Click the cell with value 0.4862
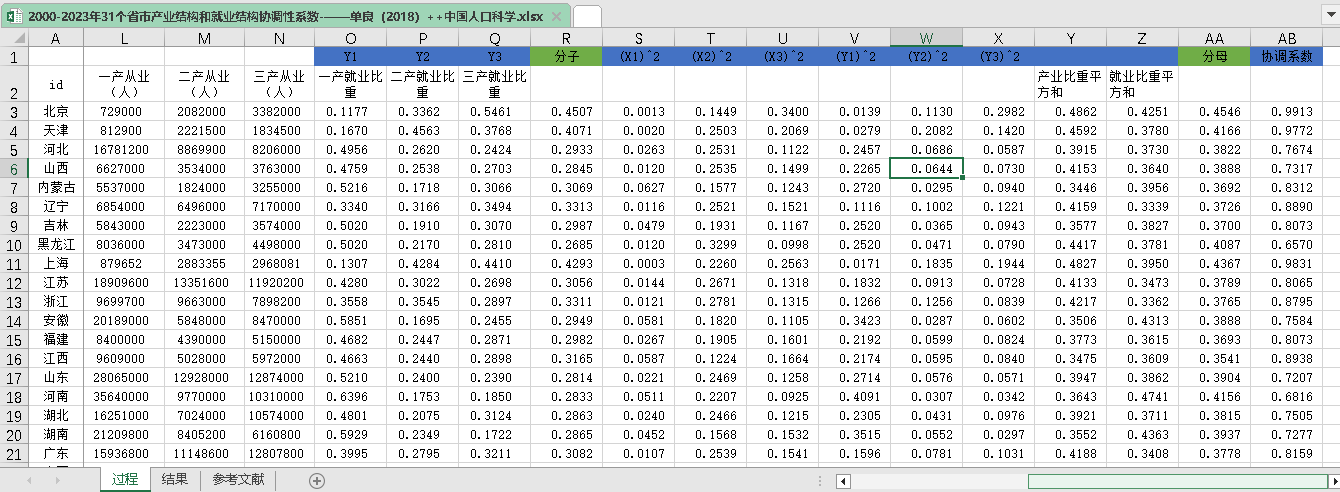Viewport: 1340px width, 492px height. click(x=1070, y=113)
